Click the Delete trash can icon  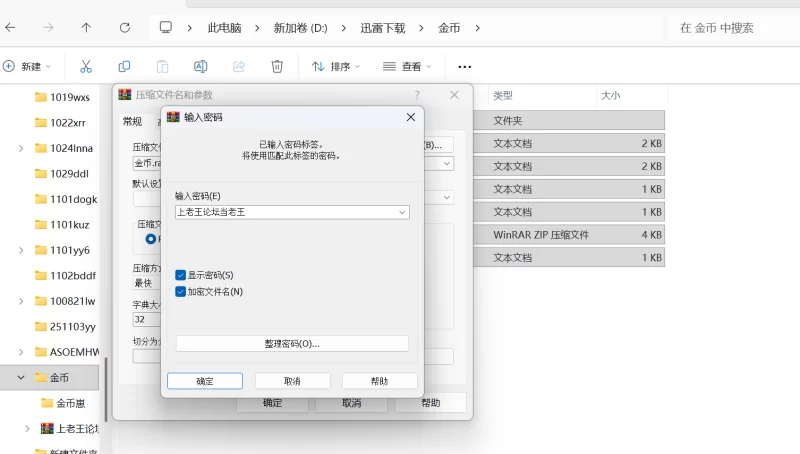click(x=277, y=66)
